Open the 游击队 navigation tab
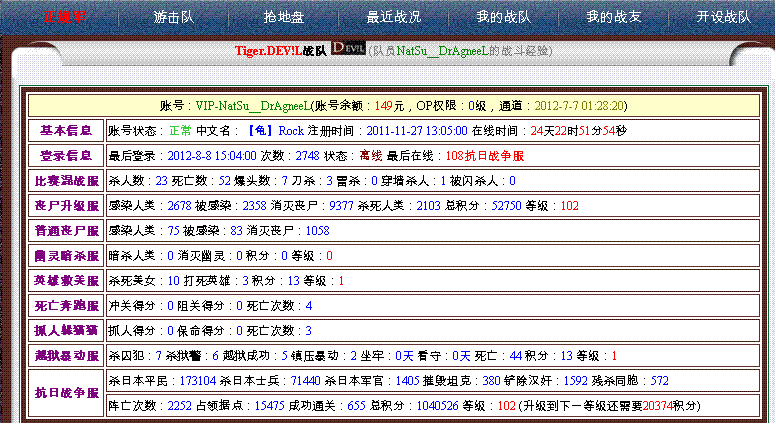Screen dimensions: 776x432 click(174, 17)
